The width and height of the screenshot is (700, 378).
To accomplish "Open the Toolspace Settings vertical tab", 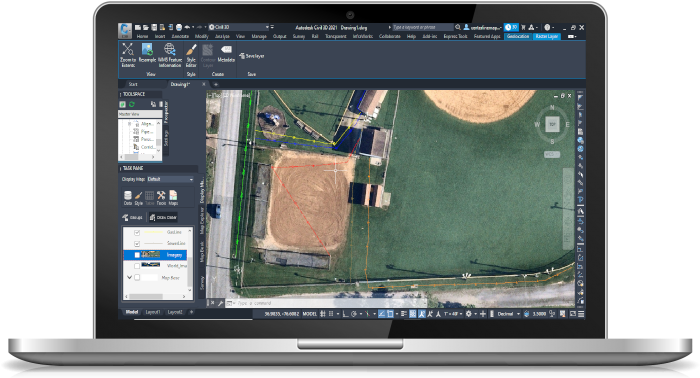I will coord(166,138).
